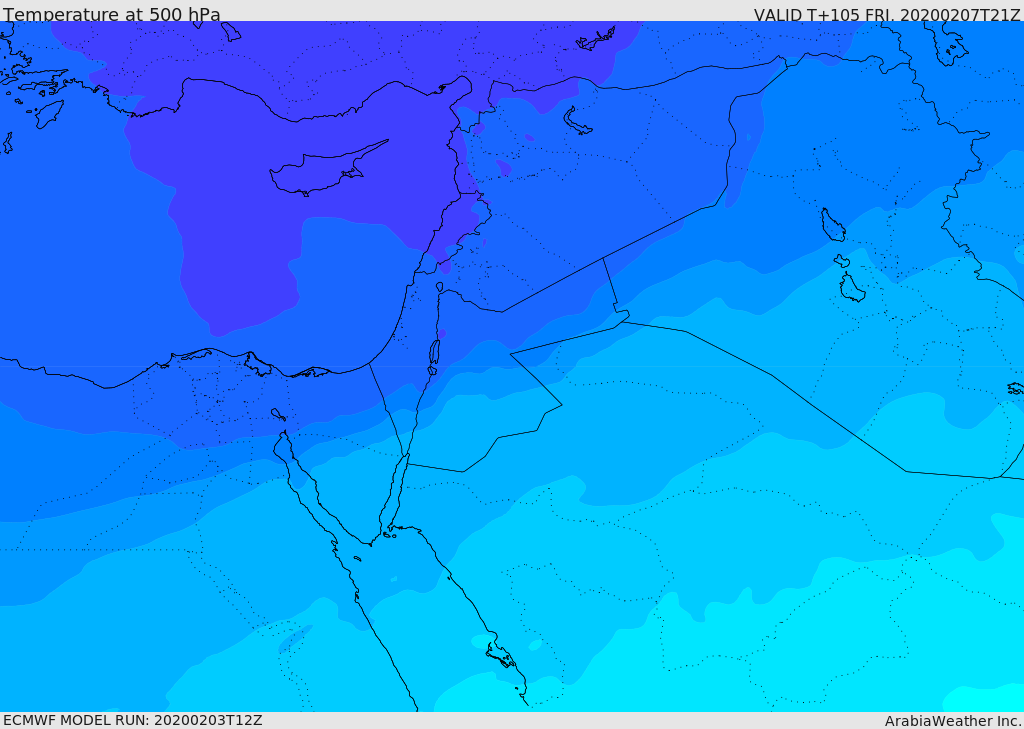Viewport: 1024px width, 729px height.
Task: Click the 'VALID T+105 FRI. 20200207T21Z' label
Action: pos(887,14)
